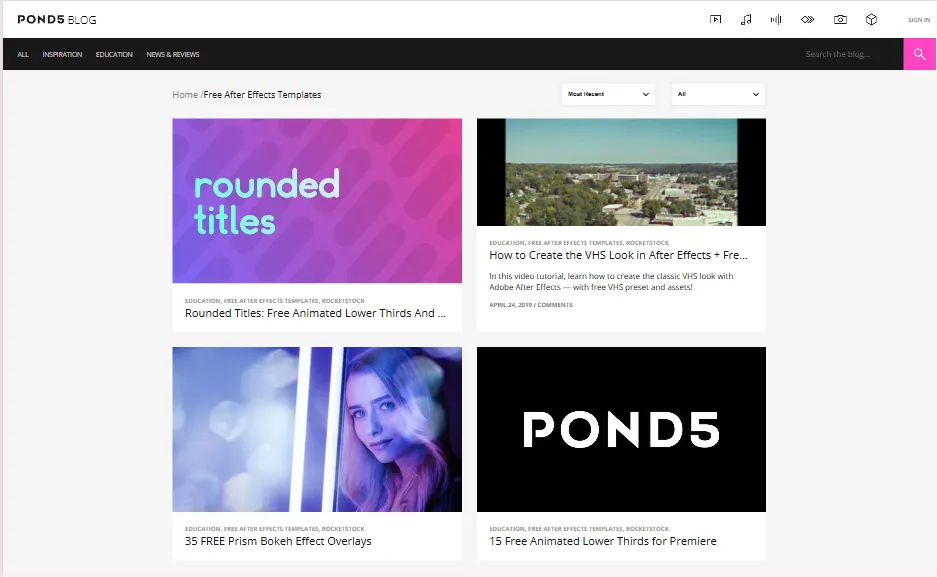The image size is (937, 577).
Task: Go to Home breadcrumb link
Action: click(185, 95)
